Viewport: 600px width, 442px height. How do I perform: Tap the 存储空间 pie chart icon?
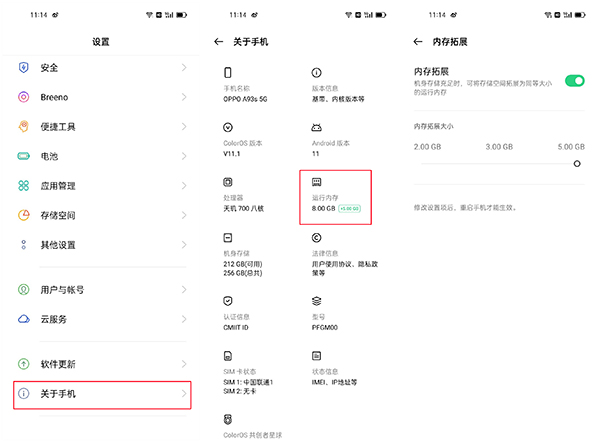click(23, 216)
